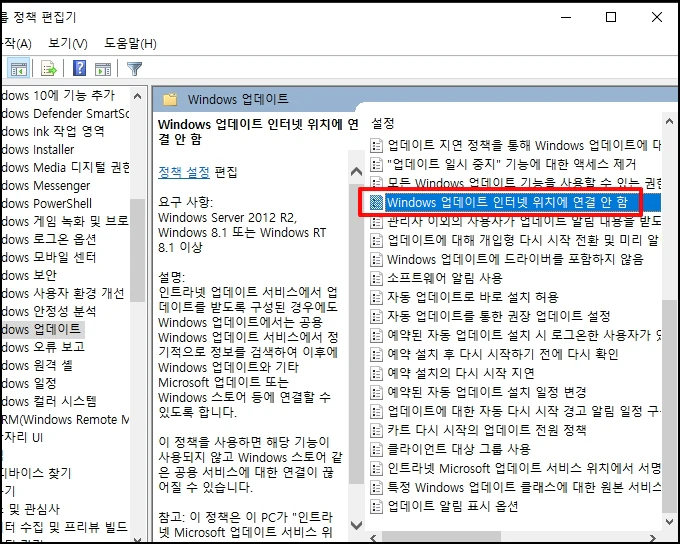The image size is (680, 544).
Task: Select Windows 모바일 센터 tree node
Action: (48, 258)
